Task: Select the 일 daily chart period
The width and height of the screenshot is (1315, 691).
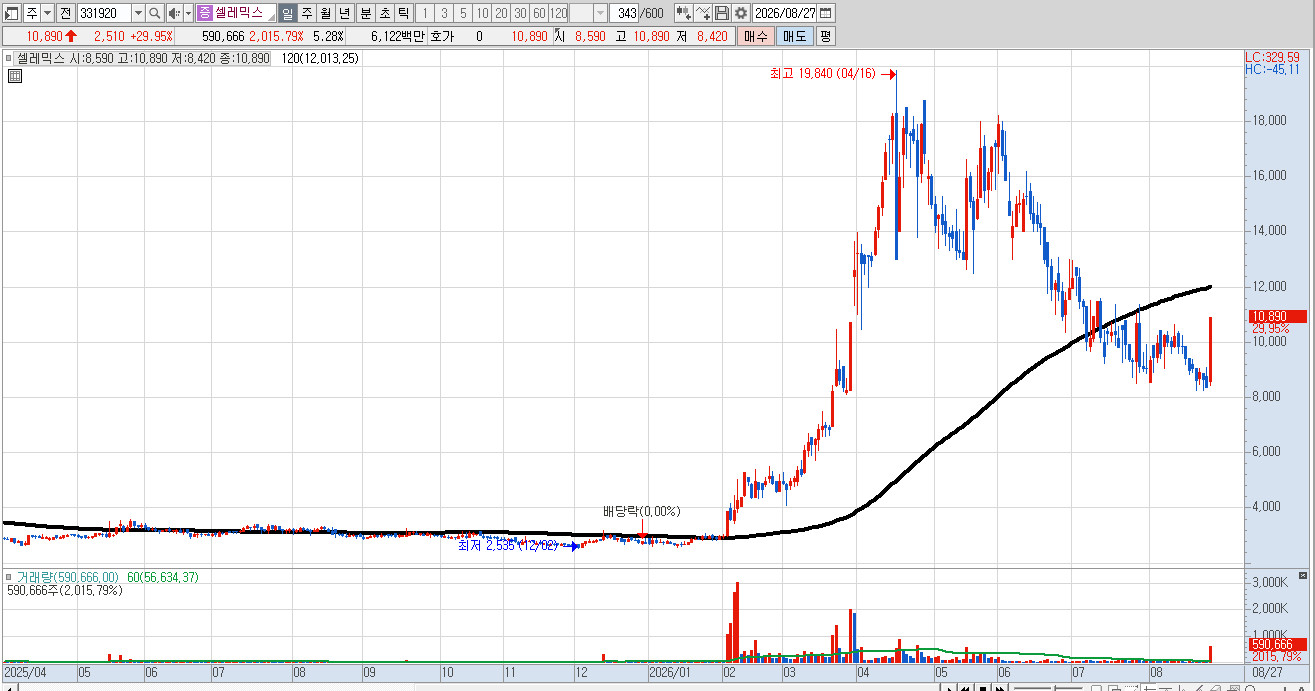Action: click(288, 13)
